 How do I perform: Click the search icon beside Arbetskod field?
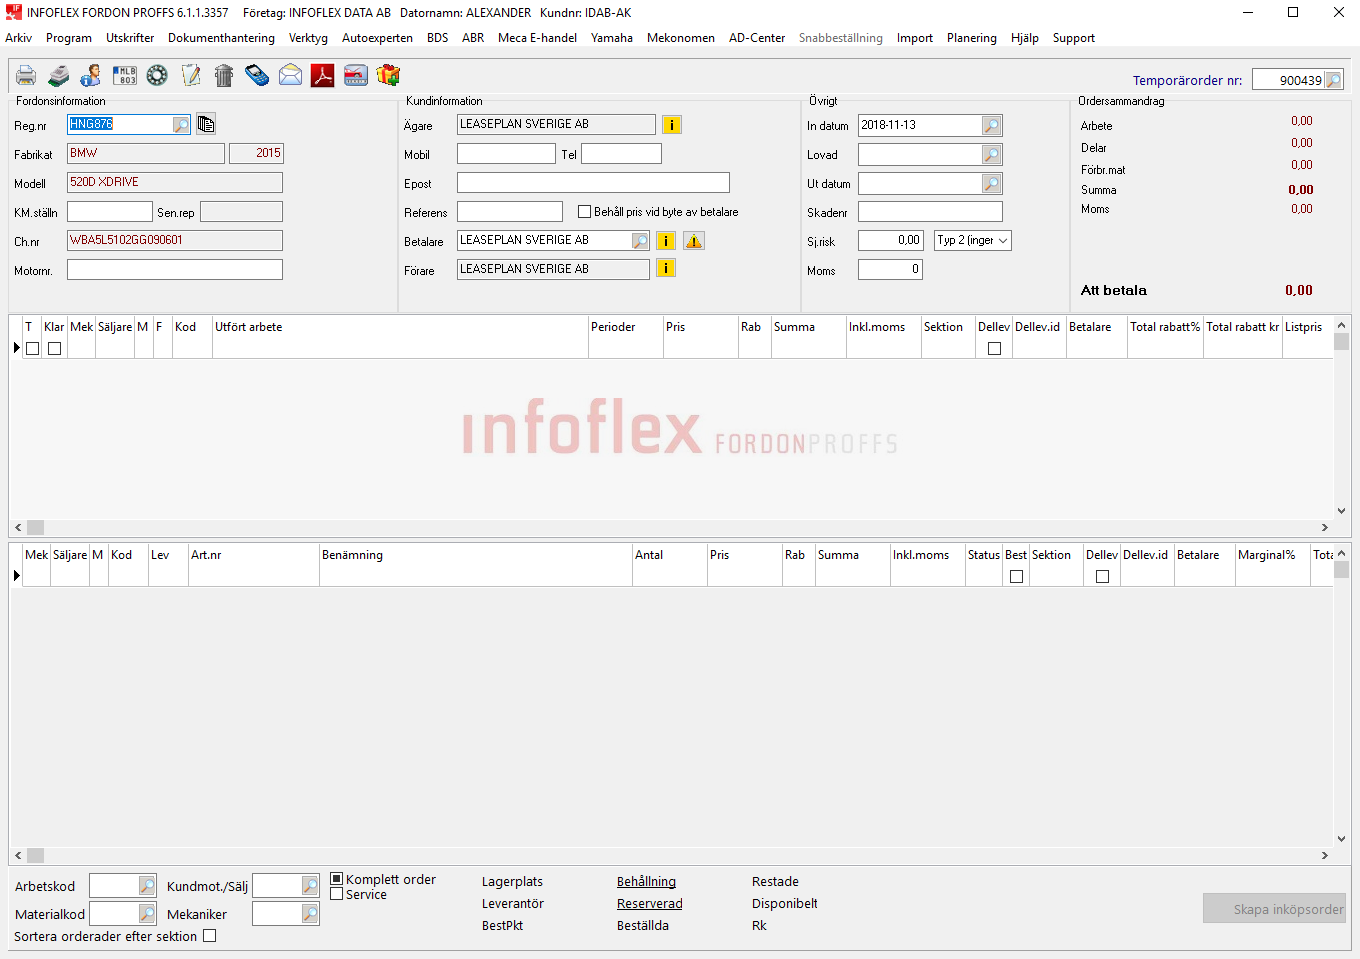click(x=147, y=886)
